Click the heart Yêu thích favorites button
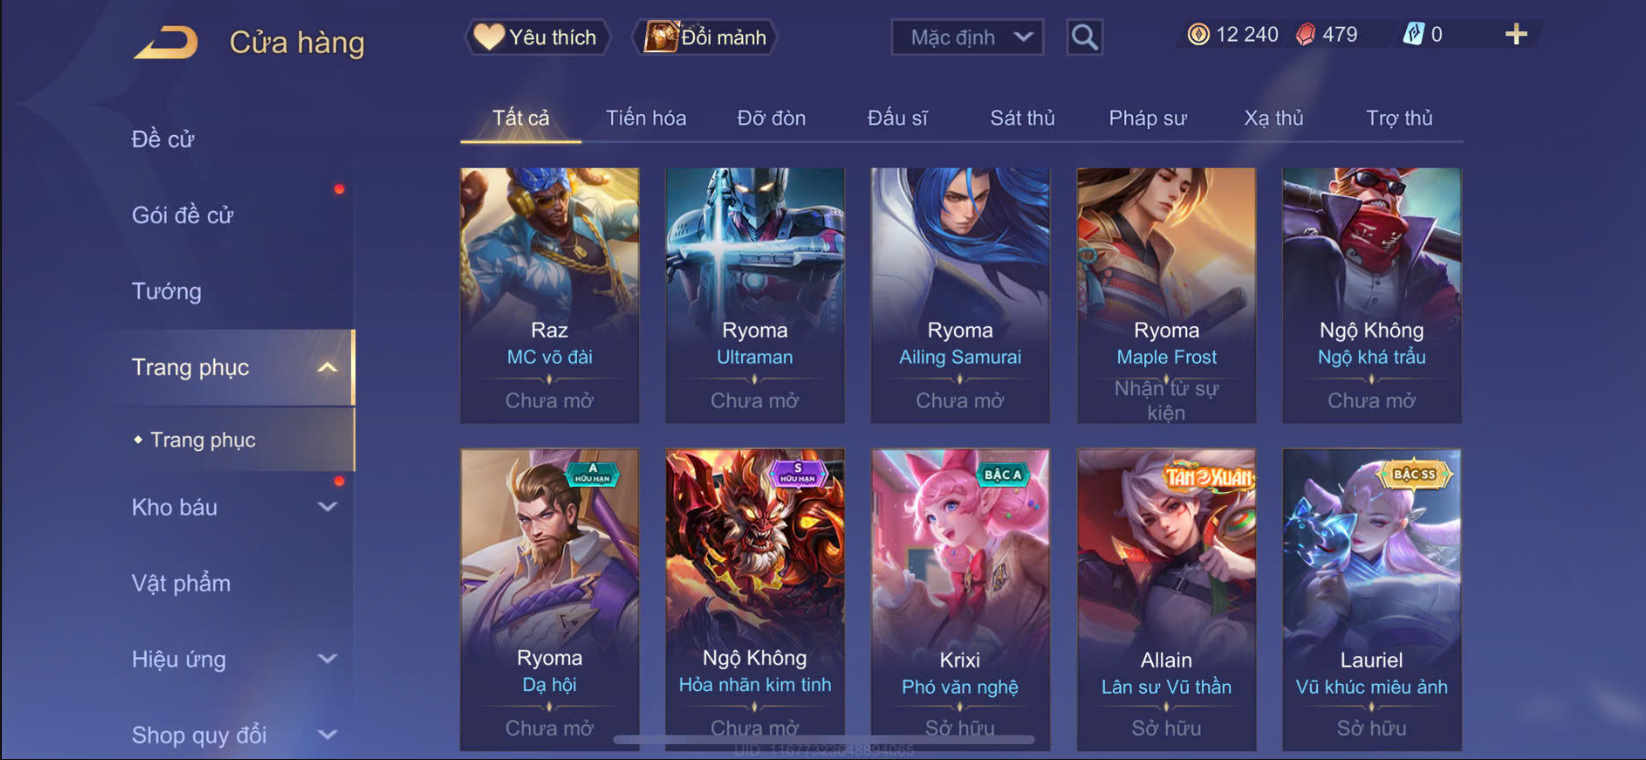 (x=538, y=37)
